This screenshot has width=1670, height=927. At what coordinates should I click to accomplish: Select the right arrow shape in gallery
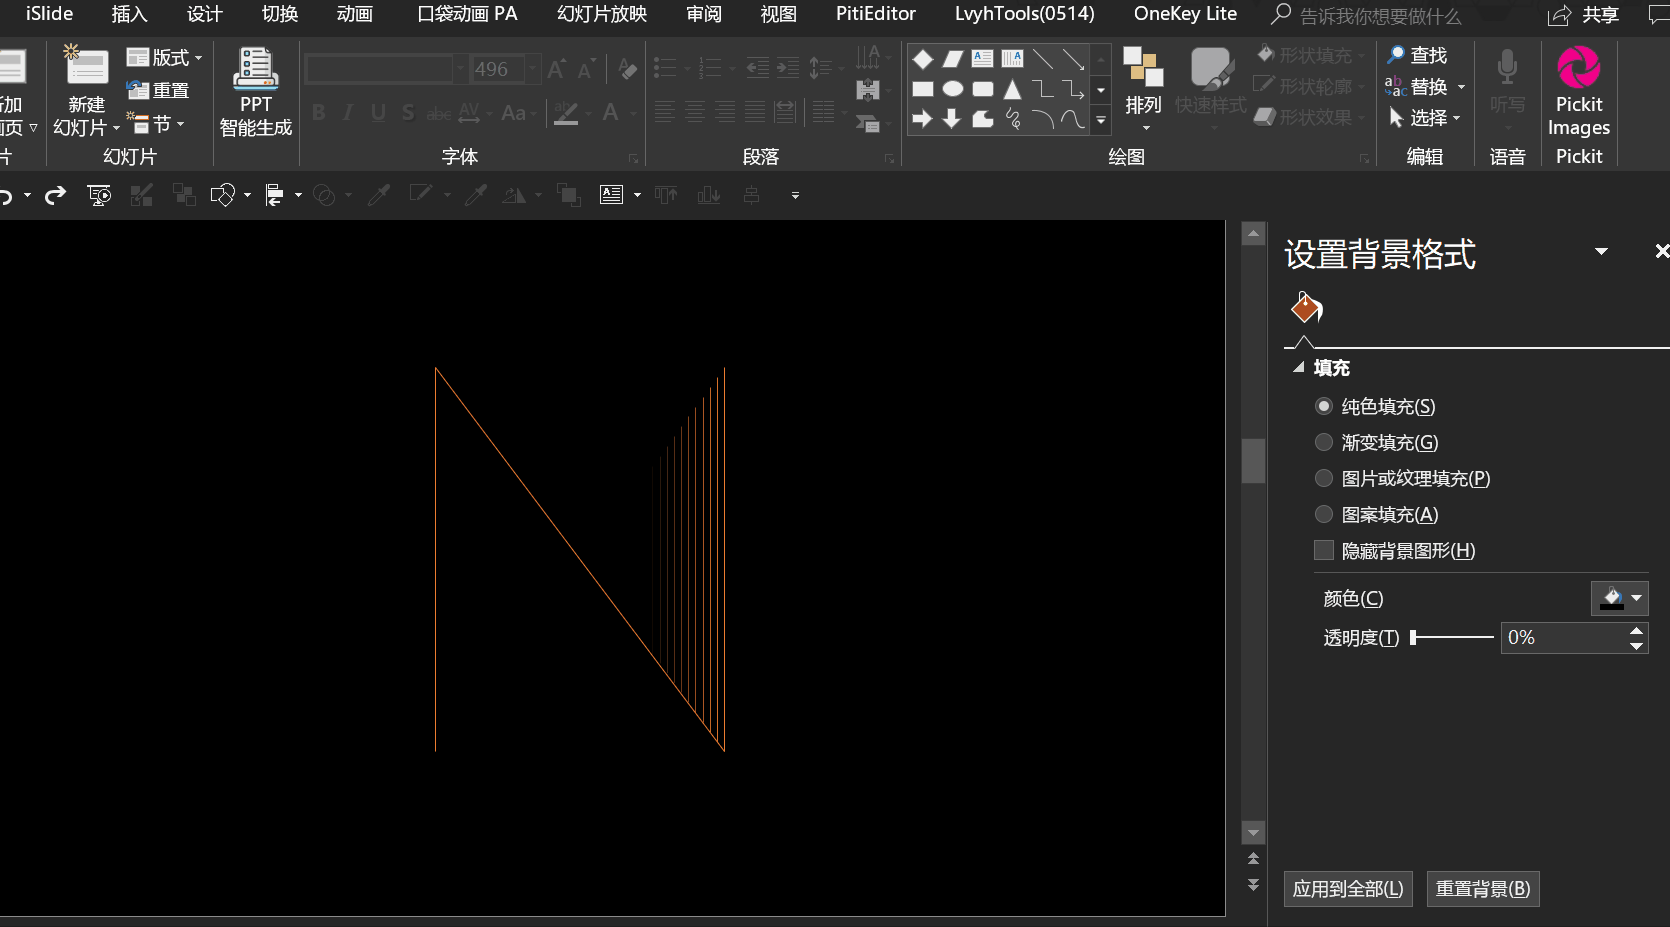(922, 119)
